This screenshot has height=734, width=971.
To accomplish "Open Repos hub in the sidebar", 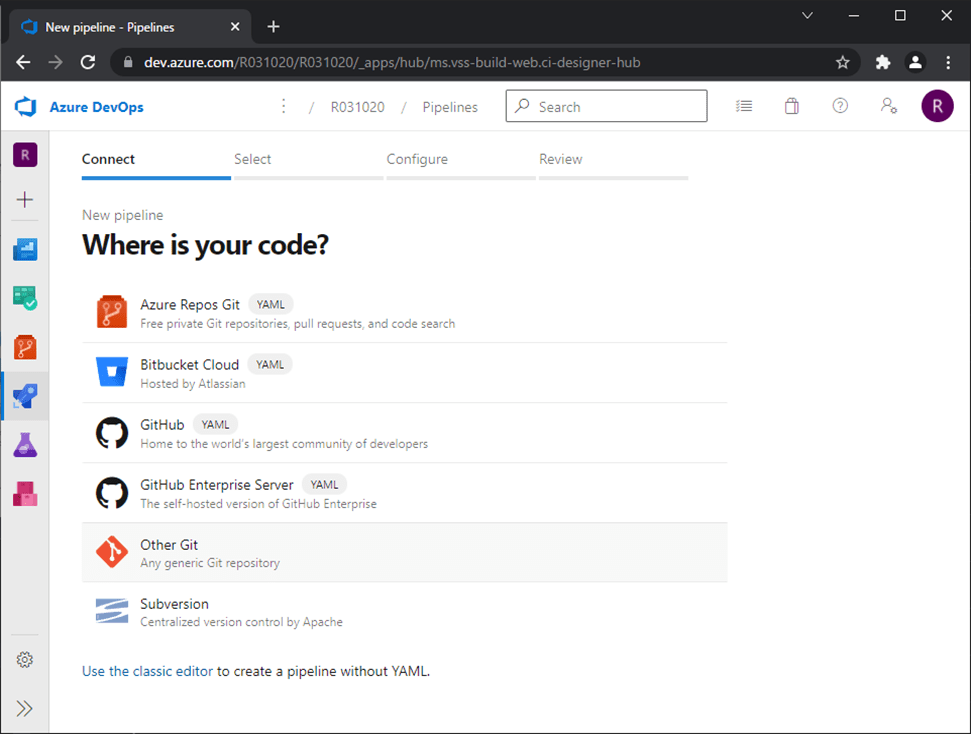I will 25,347.
